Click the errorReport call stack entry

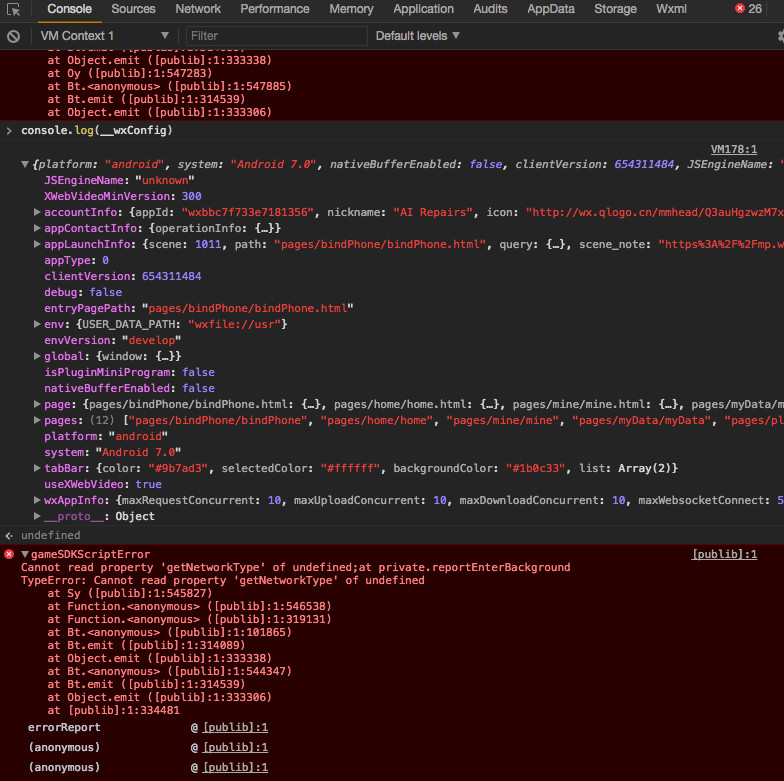point(64,727)
